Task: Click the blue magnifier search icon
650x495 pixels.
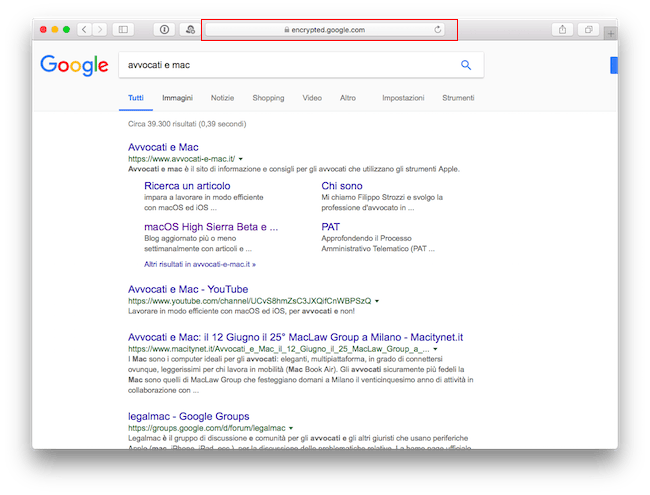Action: [x=466, y=65]
